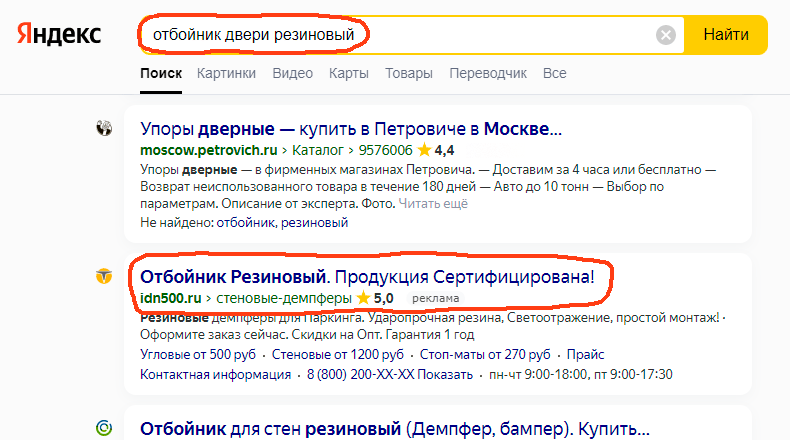Click the idn500.ru green domain link
Viewport: 790px width, 440px height.
pyautogui.click(x=170, y=298)
